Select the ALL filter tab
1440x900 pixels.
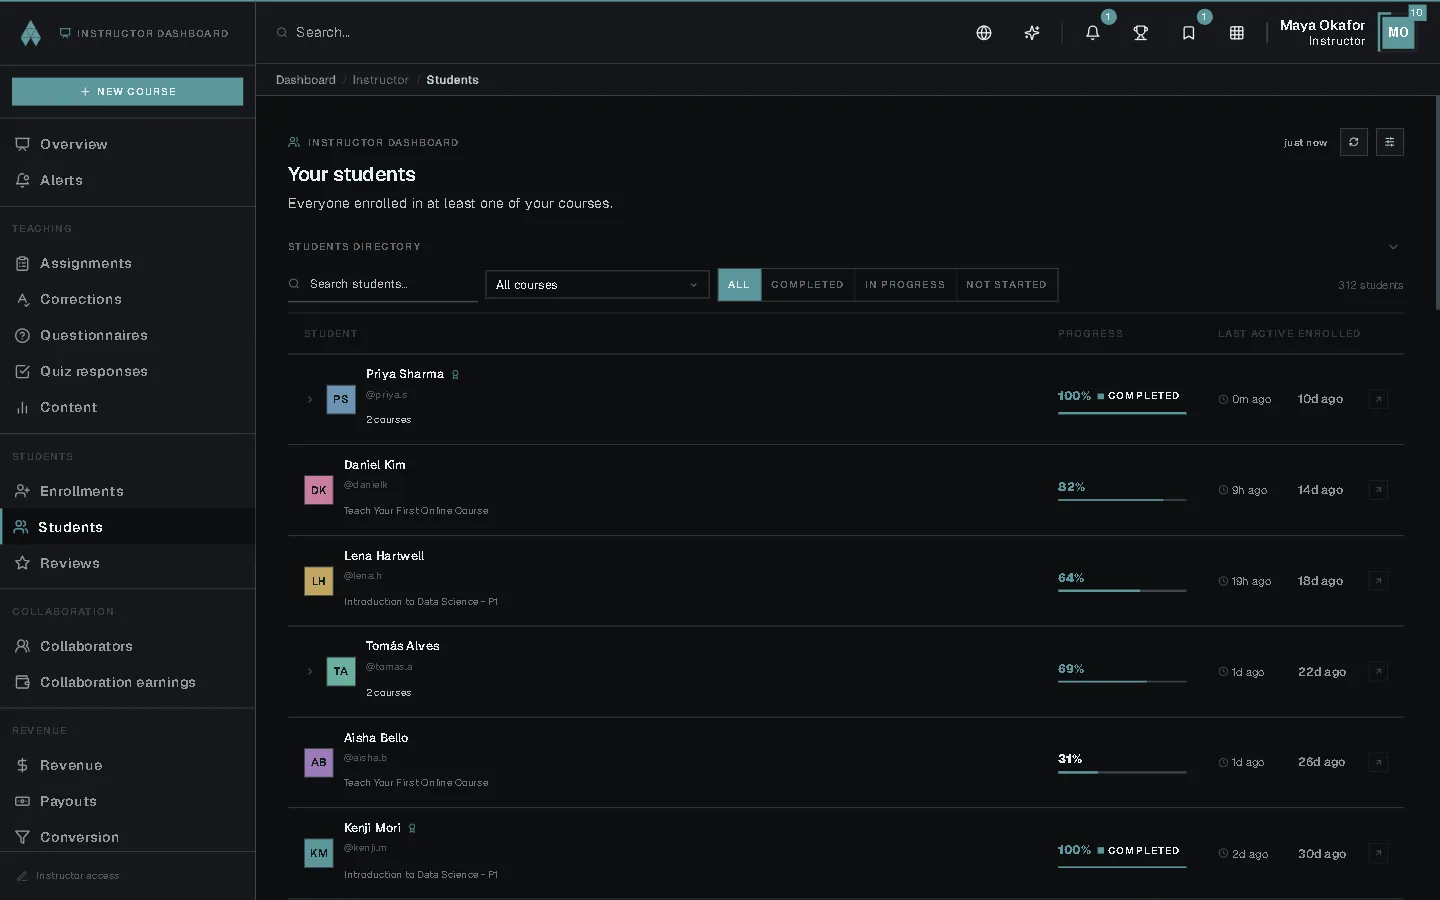tap(739, 285)
